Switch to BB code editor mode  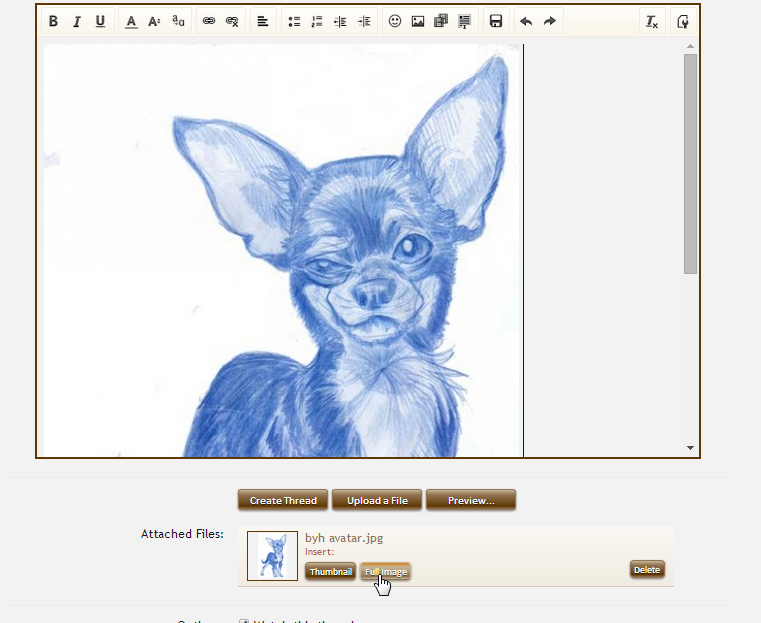pyautogui.click(x=683, y=21)
